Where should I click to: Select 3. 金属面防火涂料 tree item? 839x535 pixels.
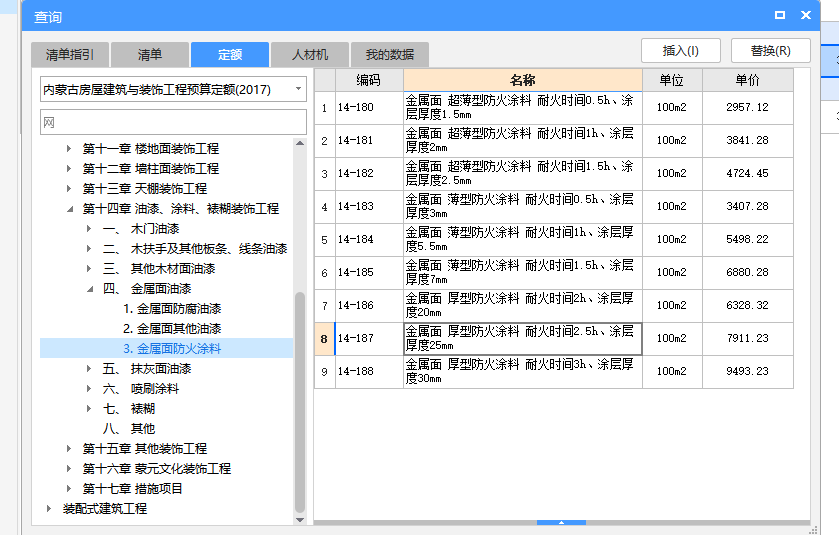click(172, 349)
